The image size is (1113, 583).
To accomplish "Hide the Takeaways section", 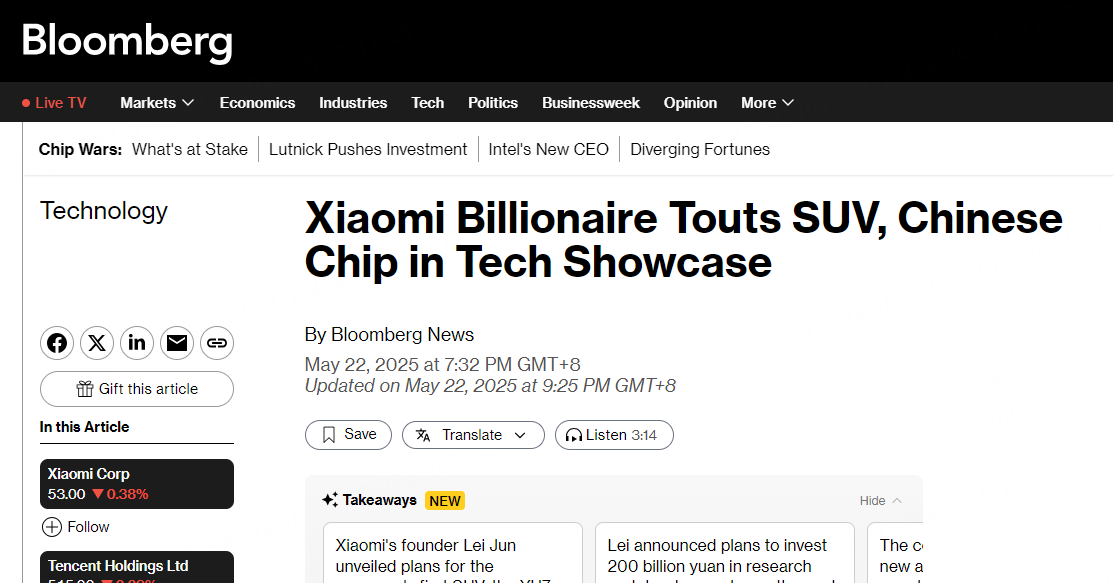I will (x=880, y=500).
